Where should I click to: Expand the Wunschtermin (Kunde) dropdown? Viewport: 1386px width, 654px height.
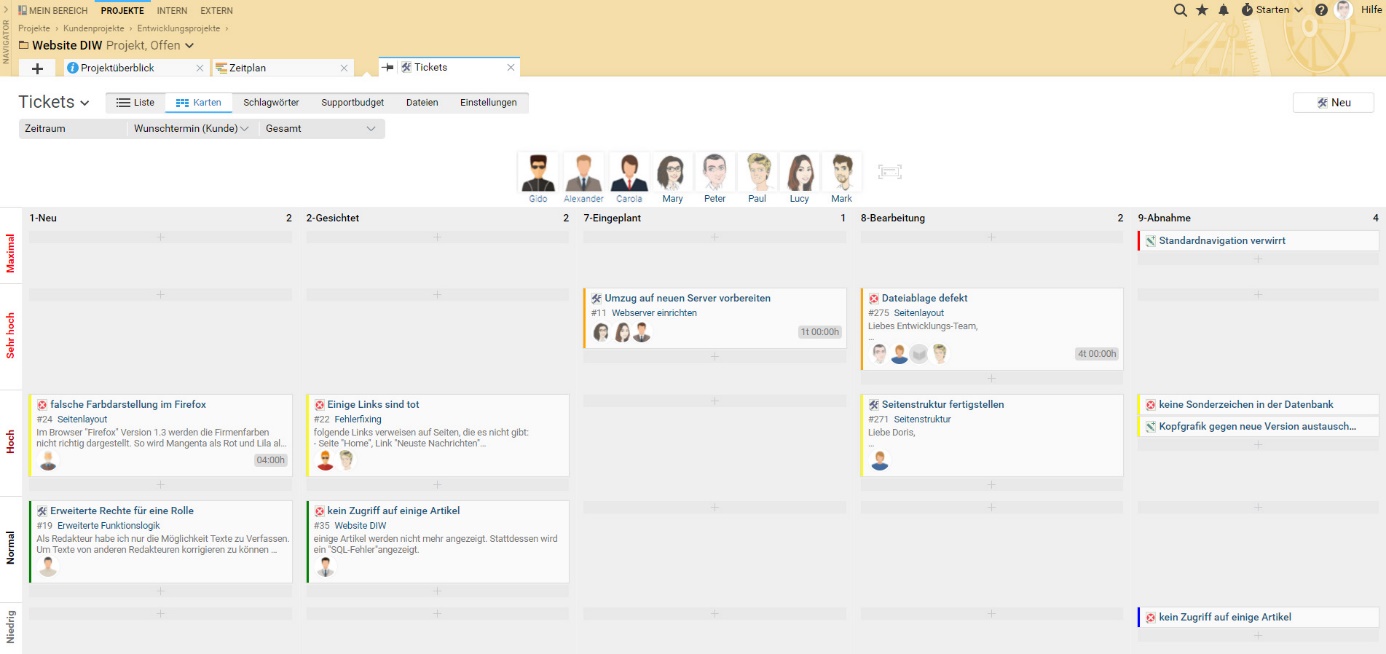click(x=191, y=129)
